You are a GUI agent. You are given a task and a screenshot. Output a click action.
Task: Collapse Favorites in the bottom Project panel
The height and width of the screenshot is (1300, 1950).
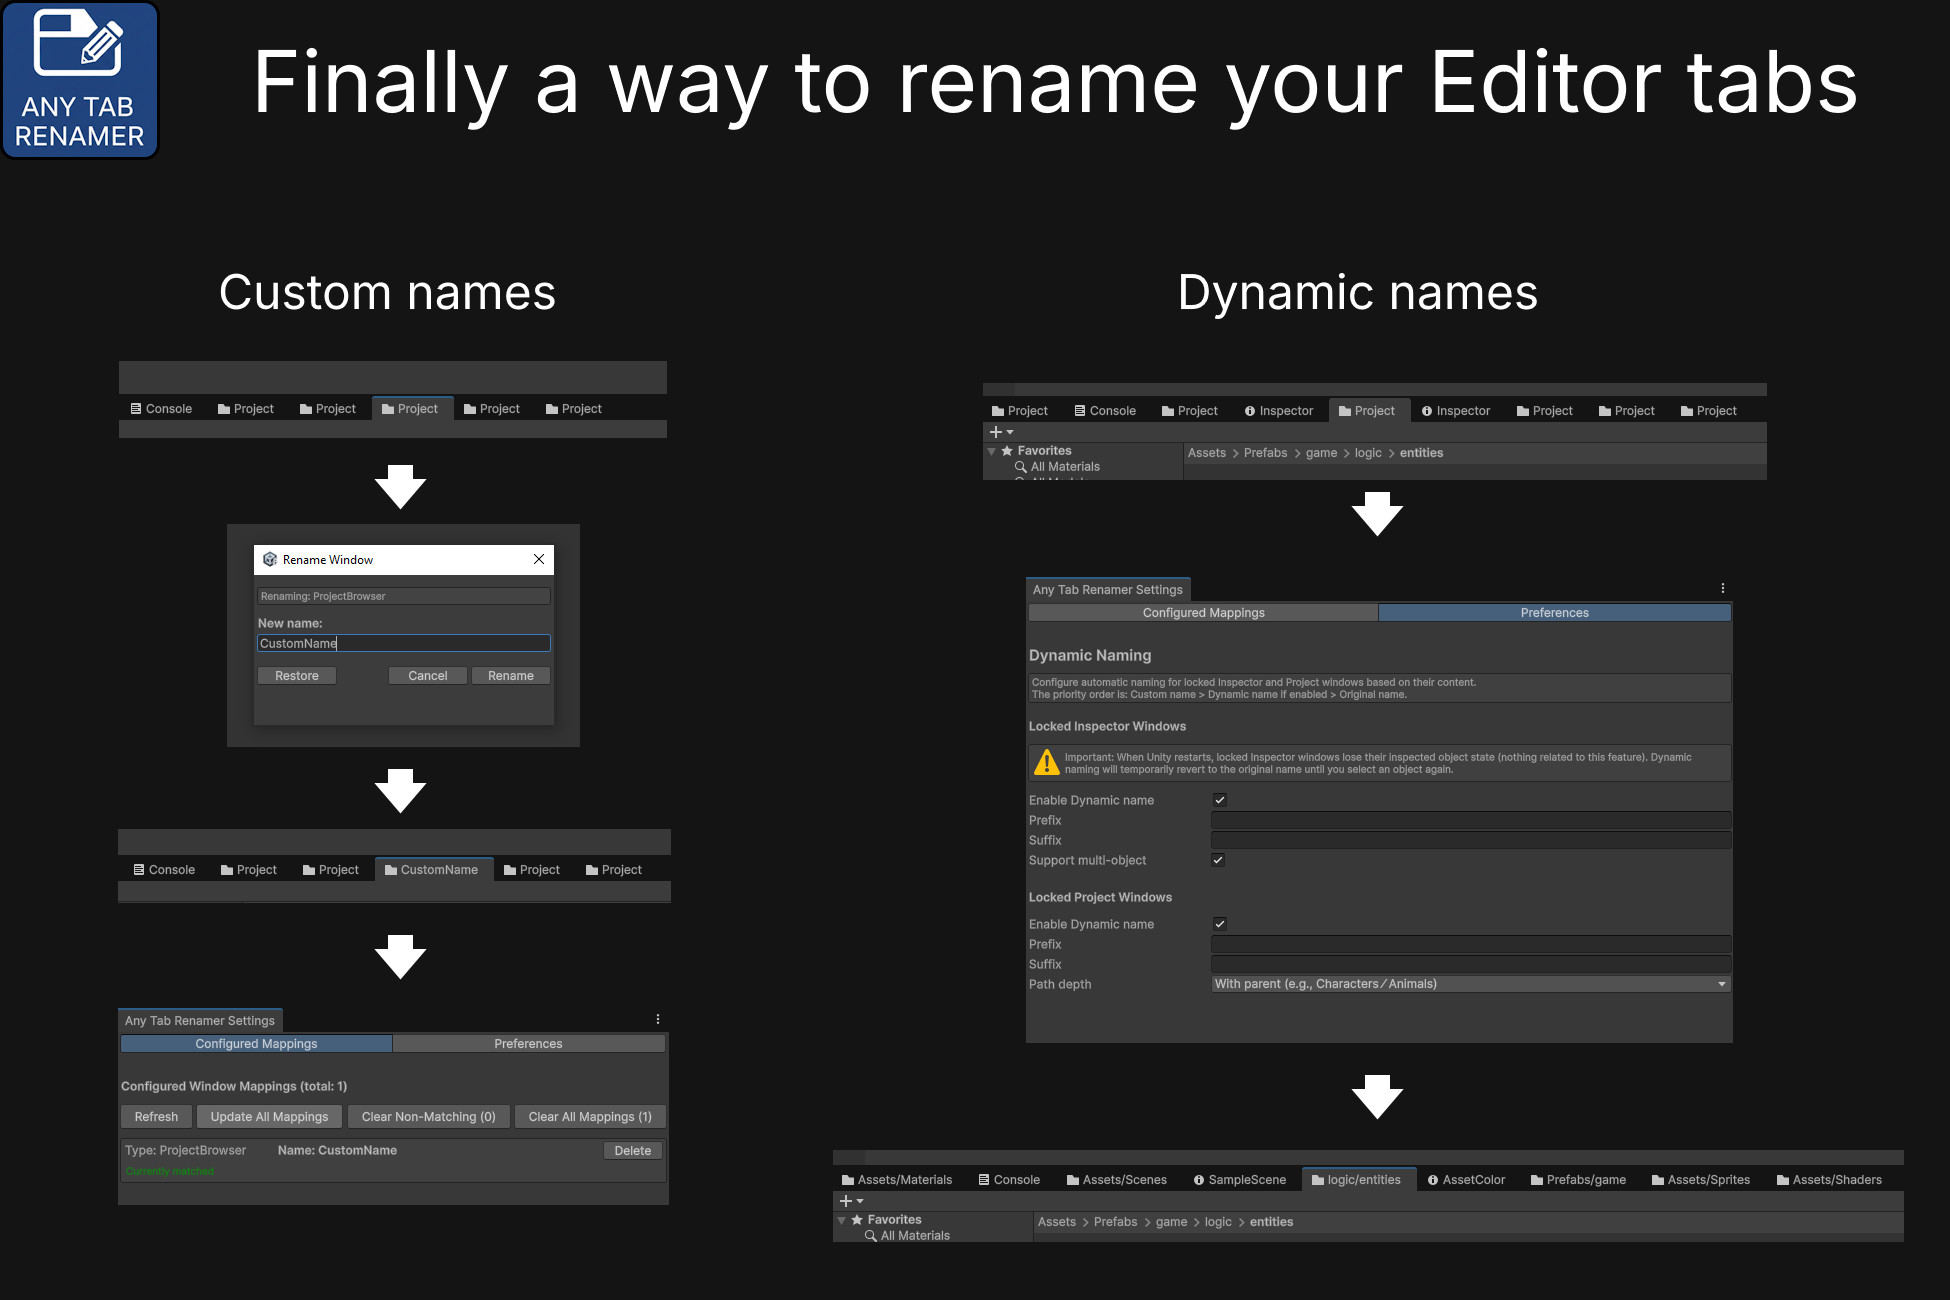pos(841,1220)
